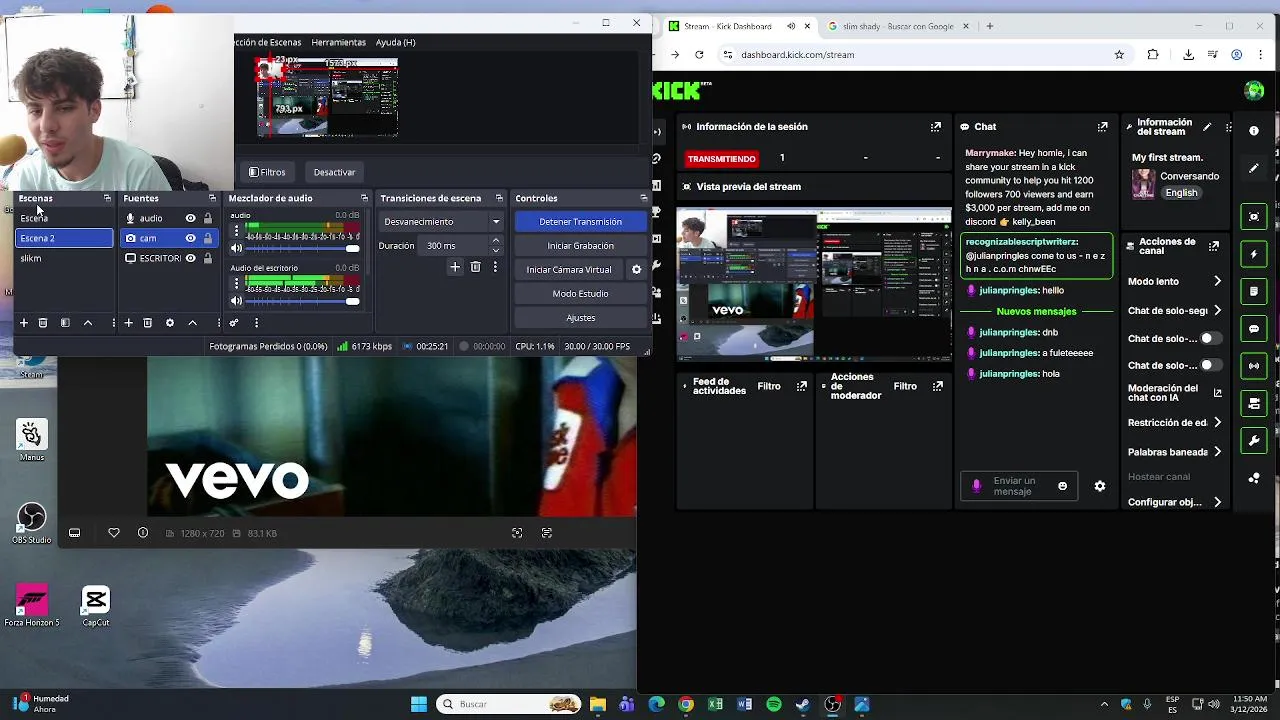
Task: Open the emoji picker in the chat box
Action: click(x=1062, y=486)
